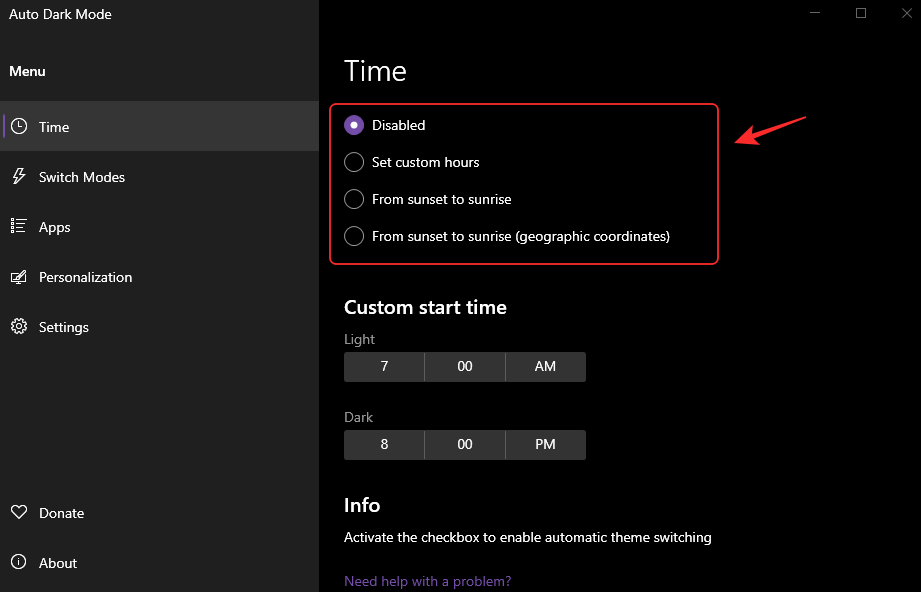Change the Dark hour field showing 8

pos(384,444)
